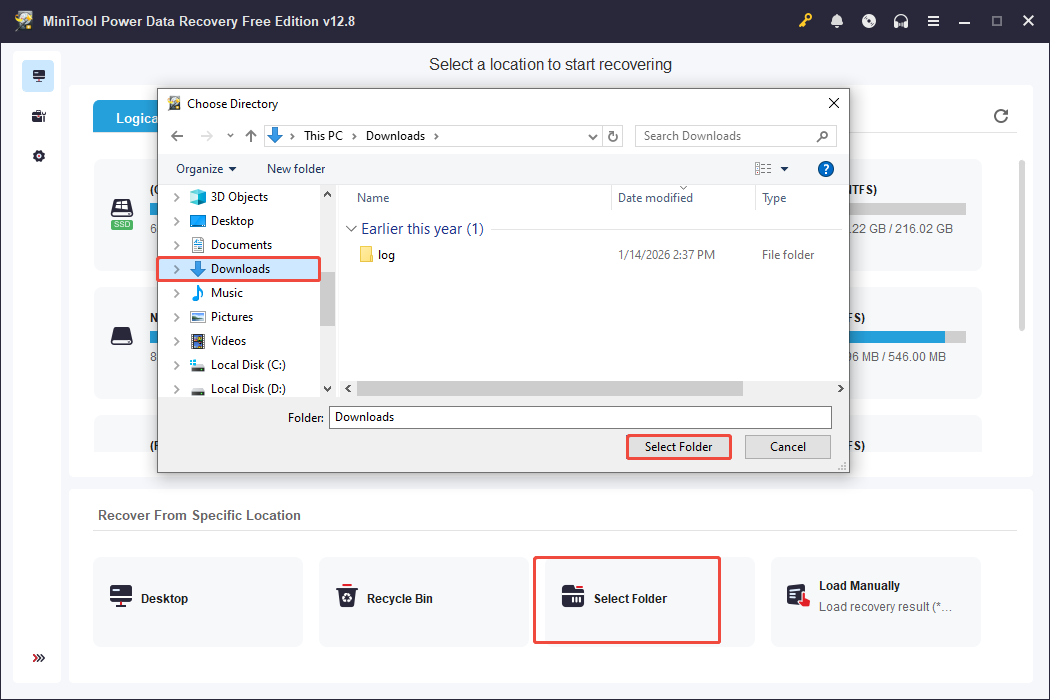The width and height of the screenshot is (1050, 700).
Task: Click the main window vertical scrollbar
Action: click(x=1022, y=244)
